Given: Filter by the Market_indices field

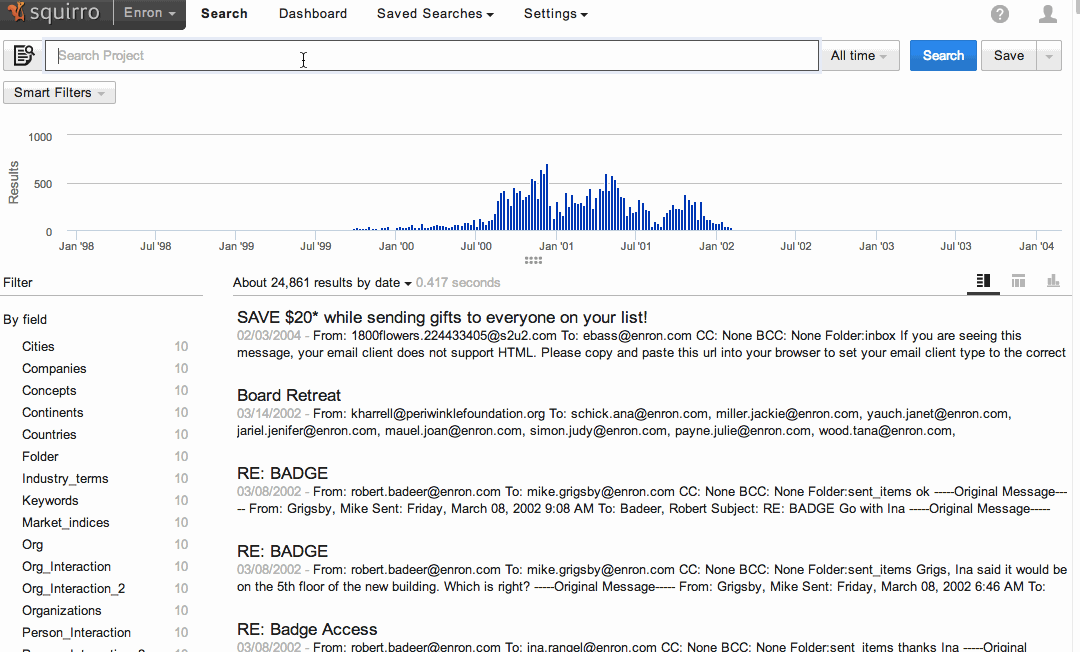Looking at the screenshot, I should 65,523.
